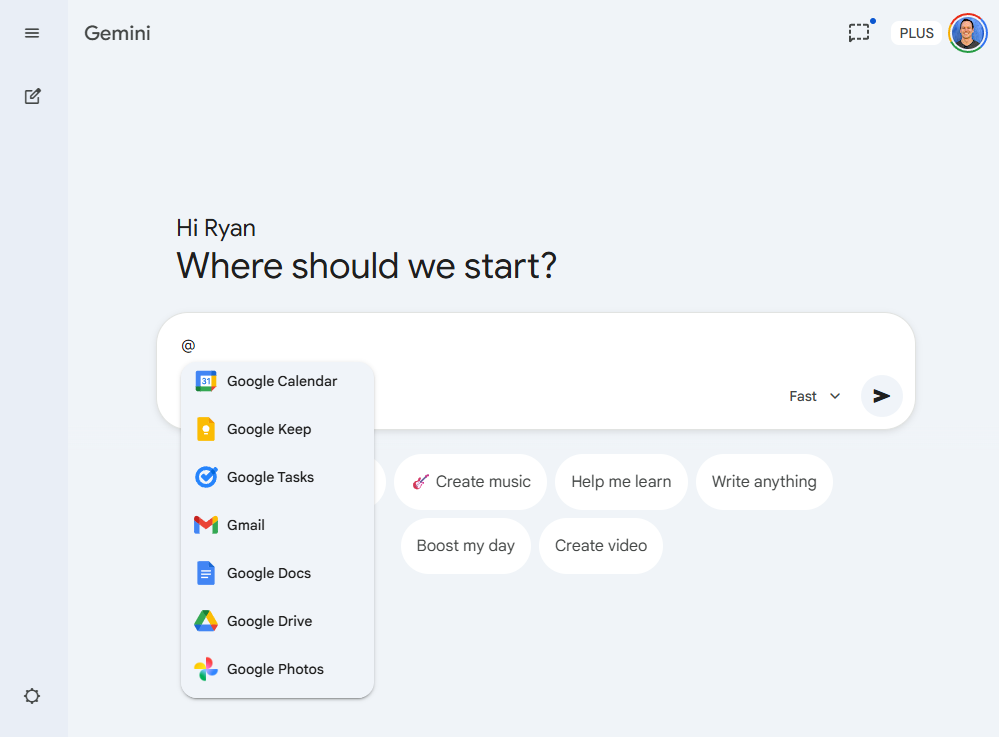This screenshot has height=737, width=999.
Task: Click the Gemini title text
Action: coord(117,33)
